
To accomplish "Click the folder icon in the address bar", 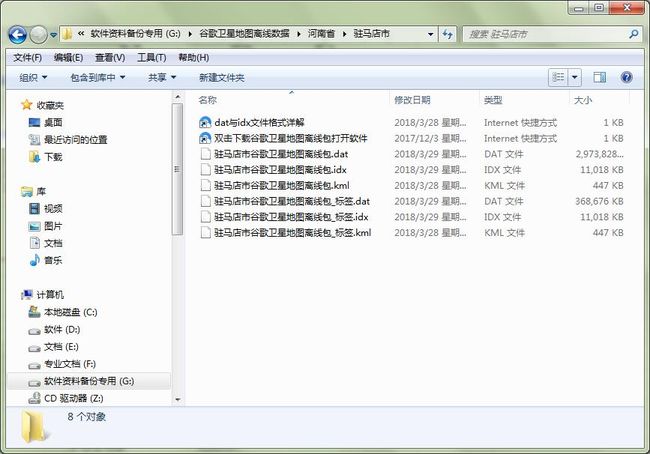I will click(x=67, y=34).
